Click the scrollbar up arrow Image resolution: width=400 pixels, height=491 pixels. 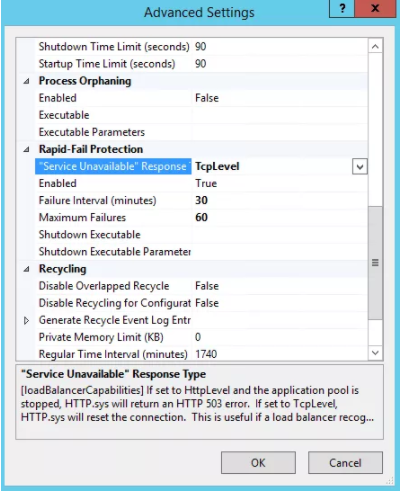[x=375, y=46]
